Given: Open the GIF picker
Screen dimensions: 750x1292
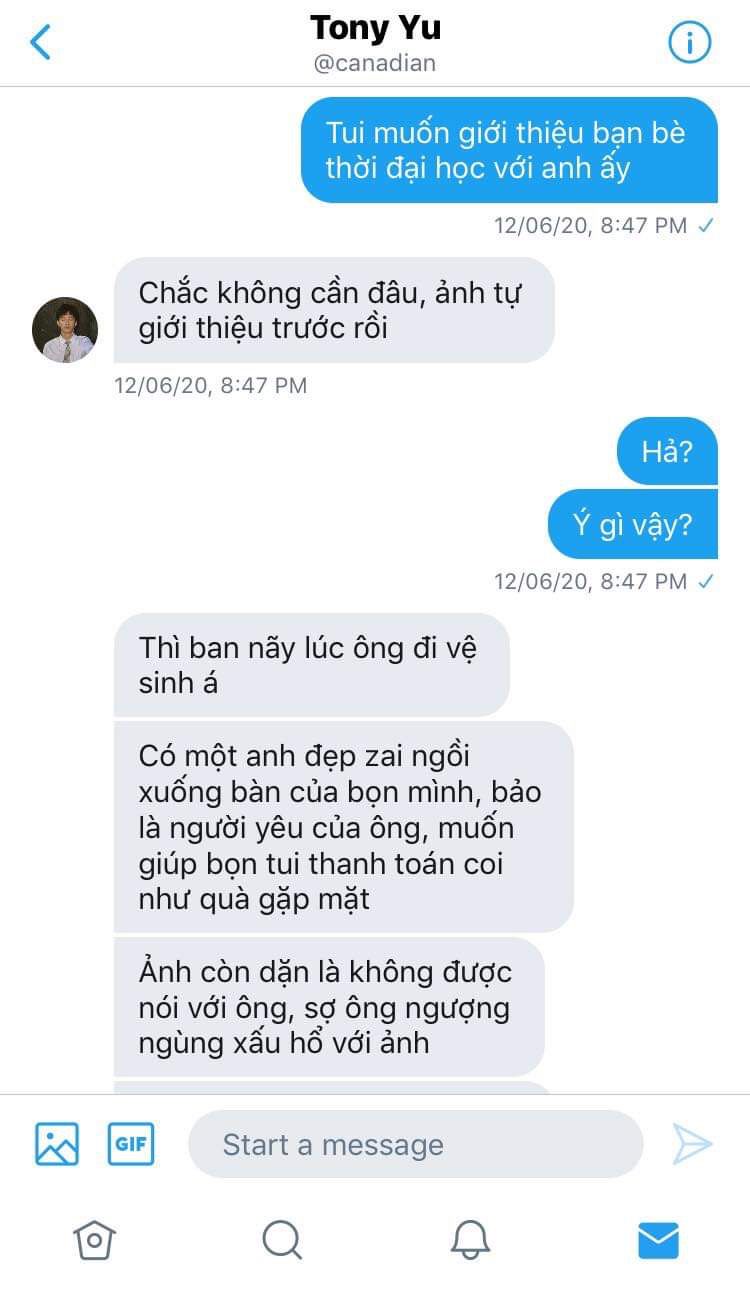Looking at the screenshot, I should point(131,1144).
